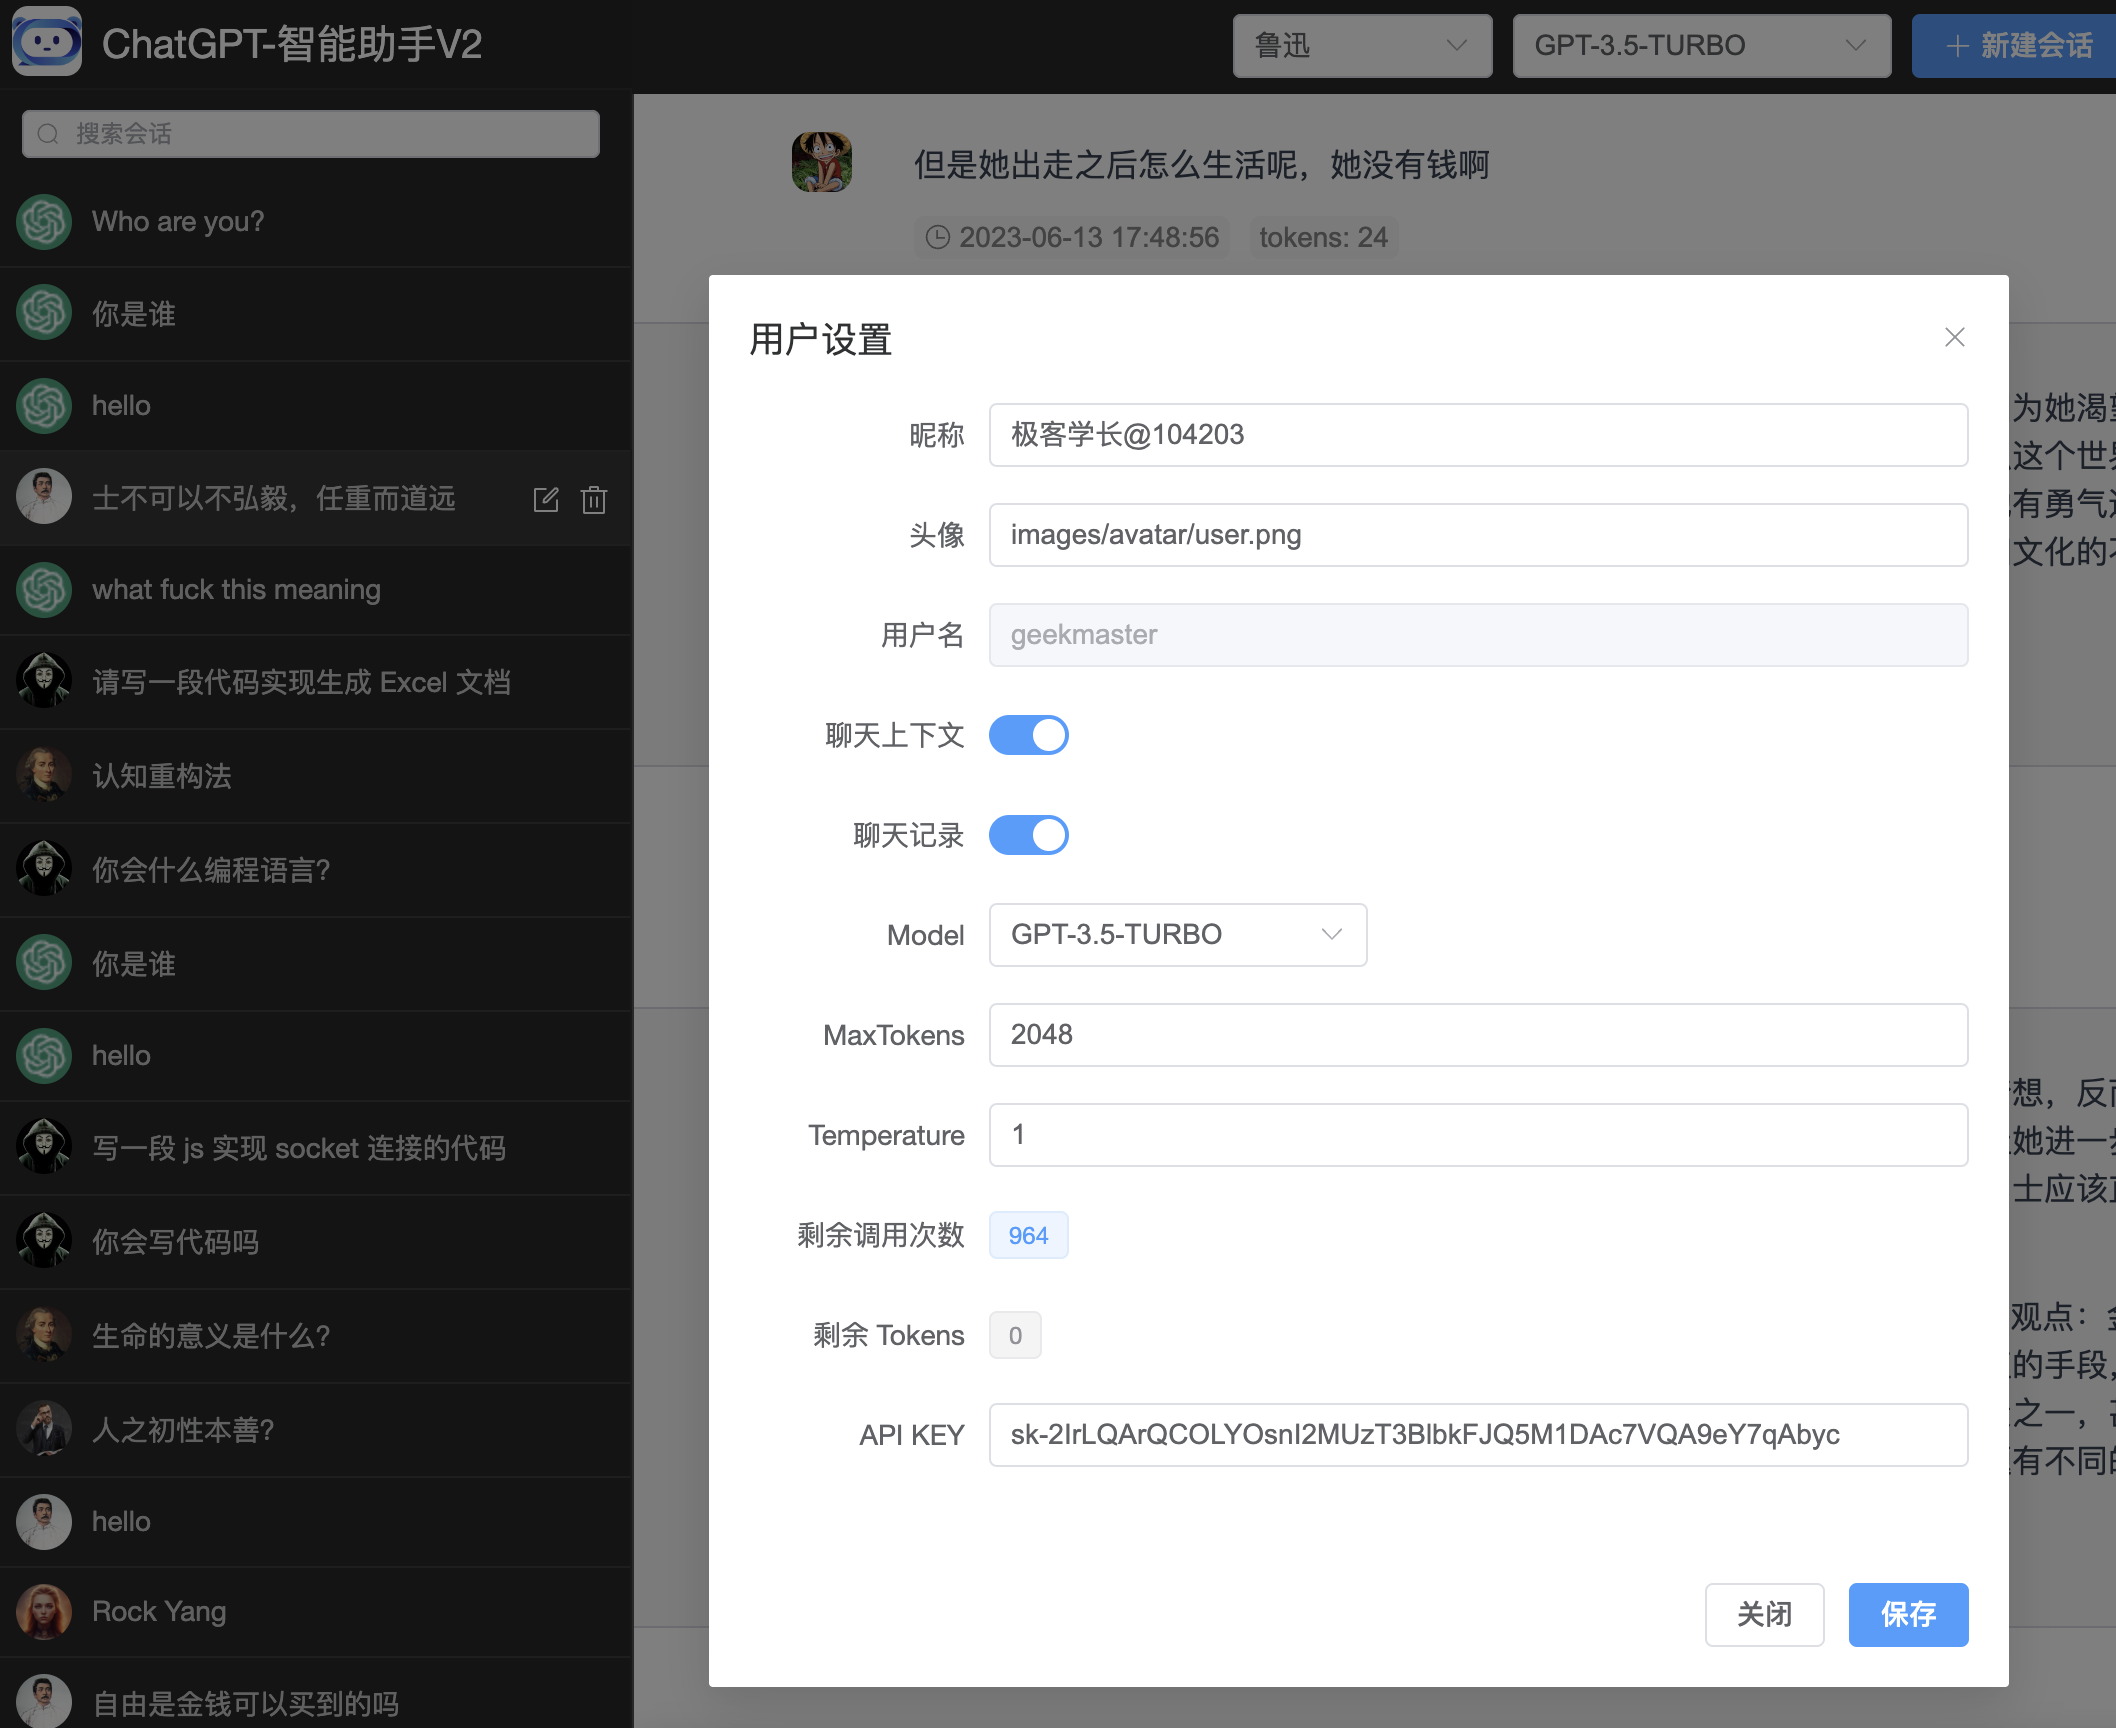Expand the GPT-3.5-TURBO model selector in header
Image resolution: width=2116 pixels, height=1728 pixels.
1702,45
